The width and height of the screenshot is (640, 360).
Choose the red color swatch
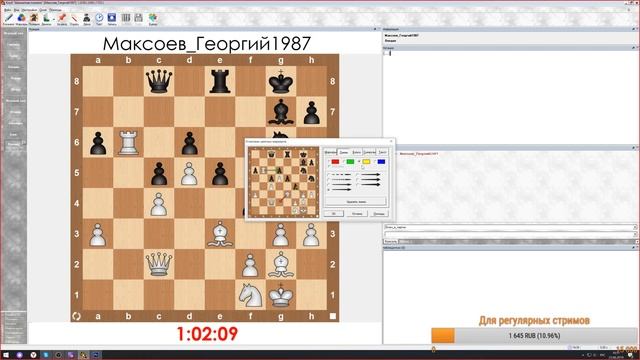pyautogui.click(x=336, y=162)
